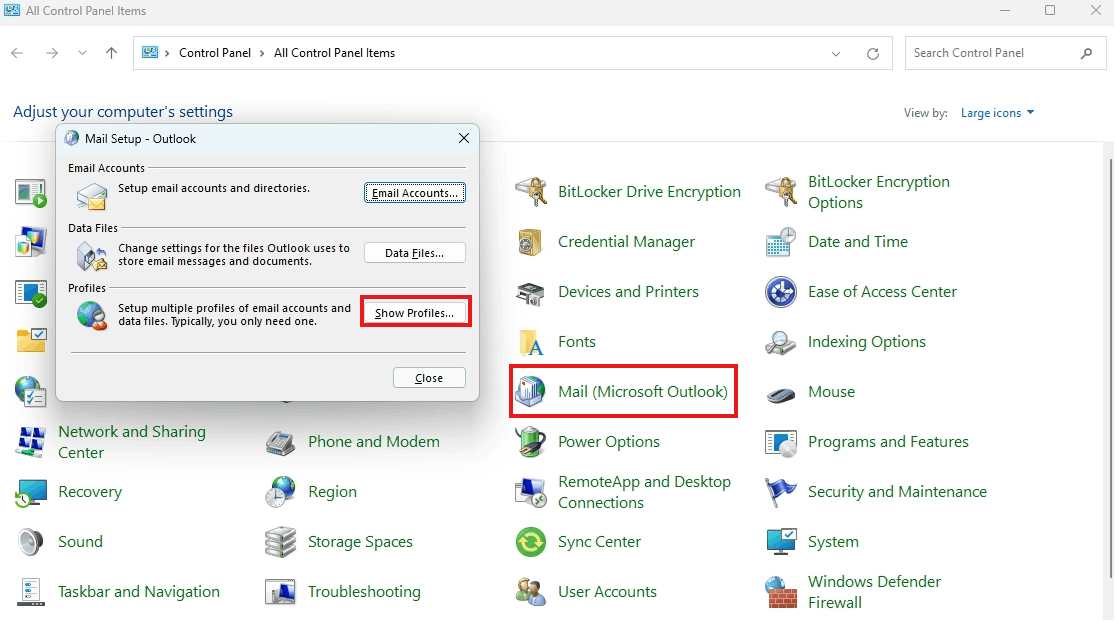Image resolution: width=1115 pixels, height=621 pixels.
Task: Refresh the Control Panel view
Action: click(873, 53)
